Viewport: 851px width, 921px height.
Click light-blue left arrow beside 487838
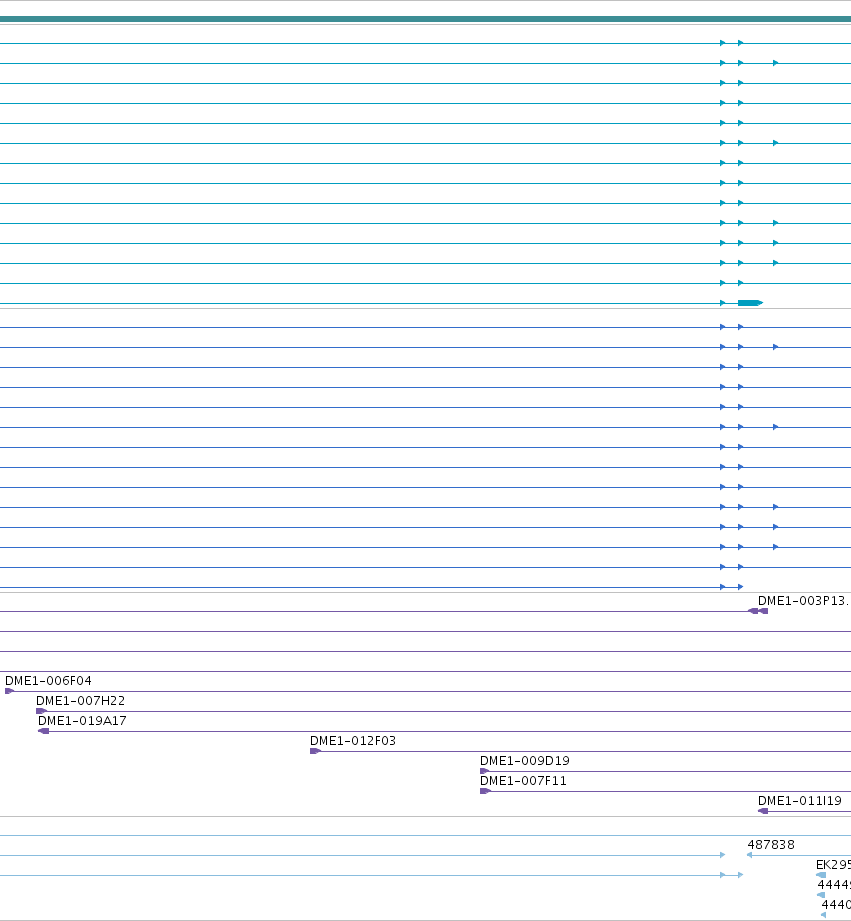749,855
